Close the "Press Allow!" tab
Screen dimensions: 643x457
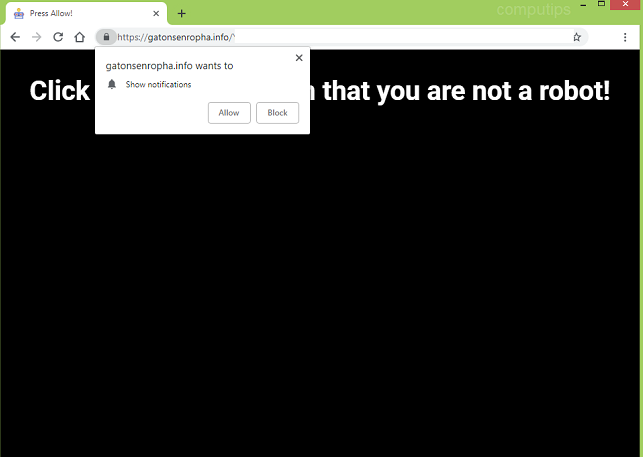[156, 14]
